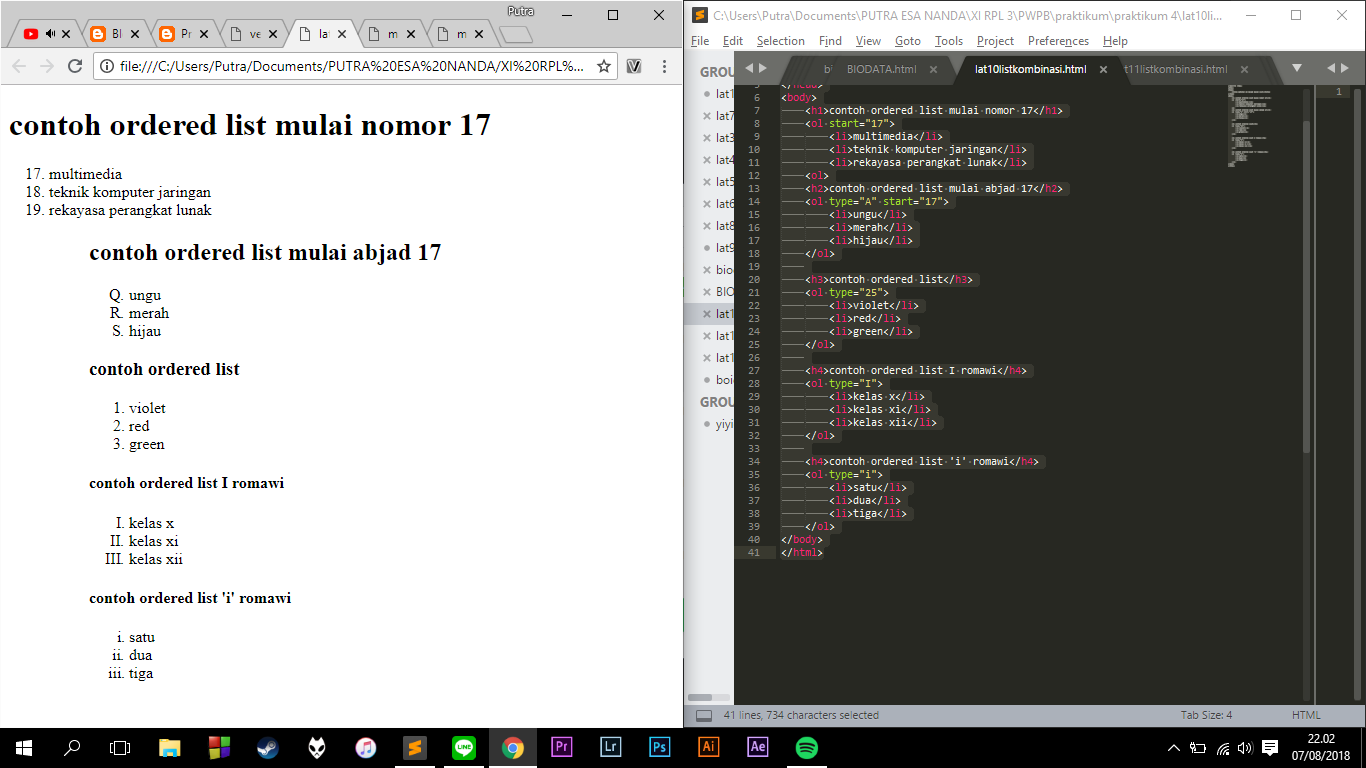Click the Sublime sidebar horizontal scrollbar
1366x768 pixels.
(700, 697)
